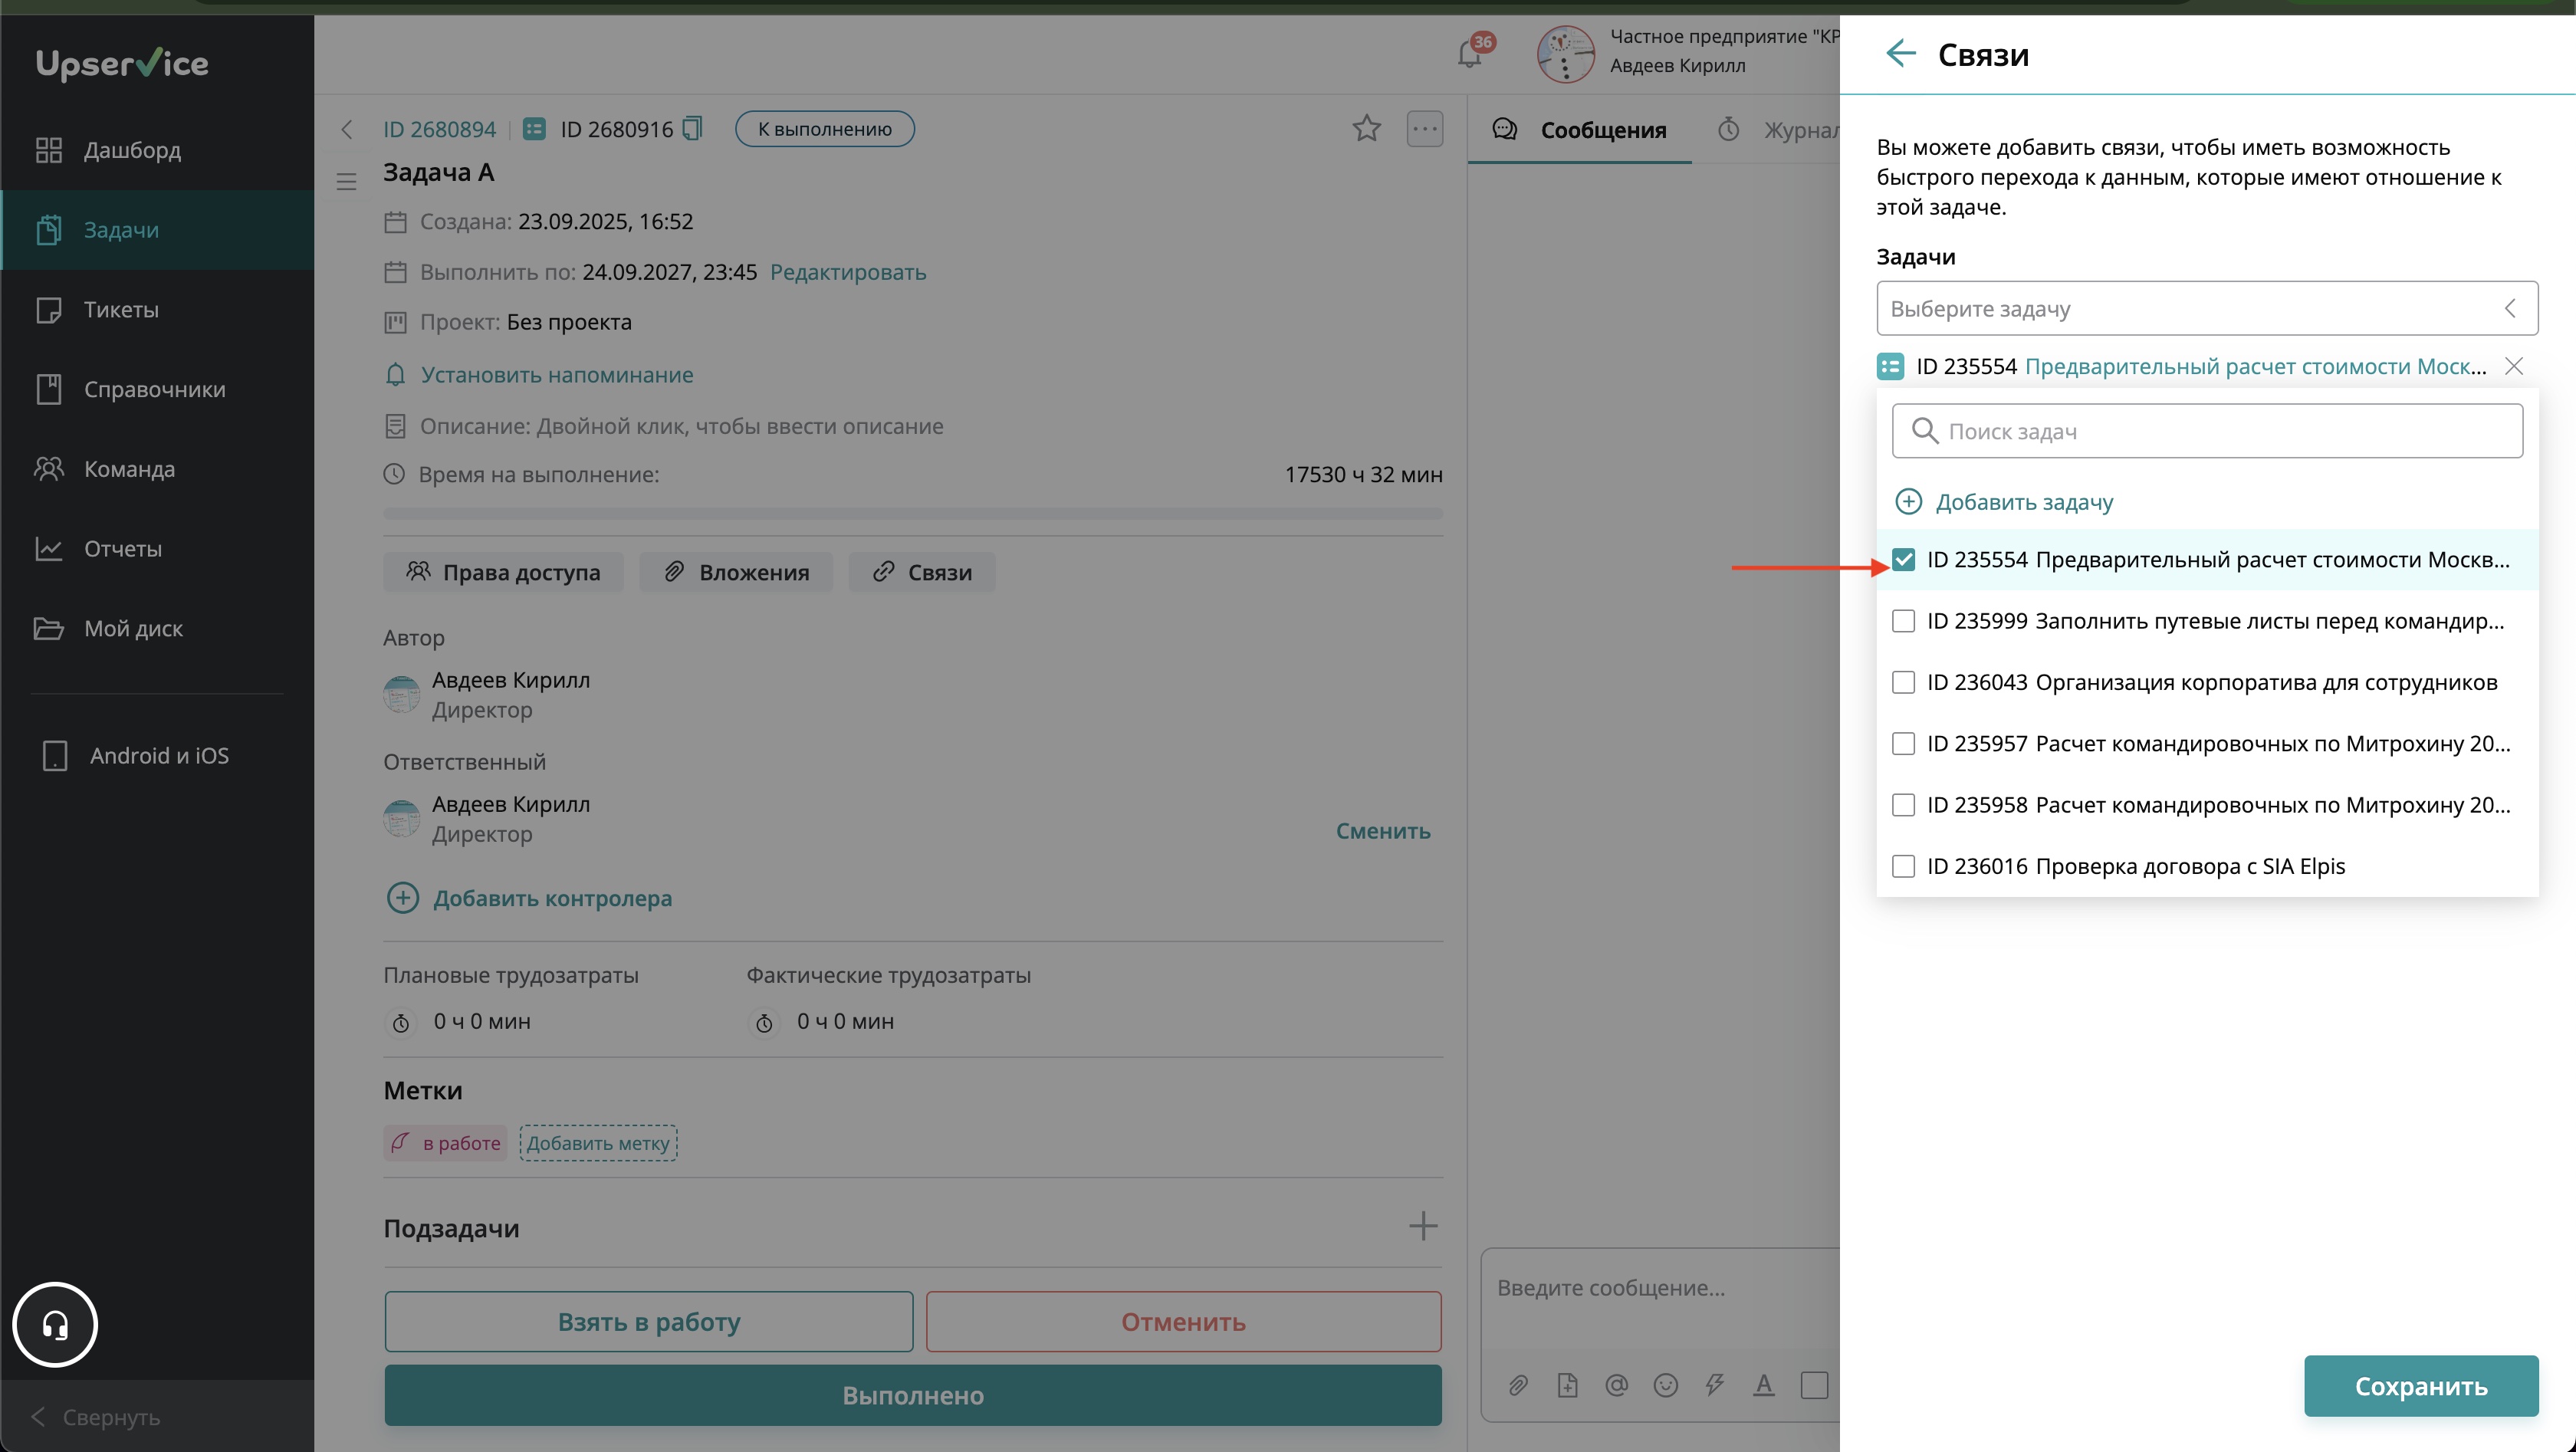The image size is (2576, 1452).
Task: Remove the linked task ID 235554 with the X icon
Action: coord(2513,367)
